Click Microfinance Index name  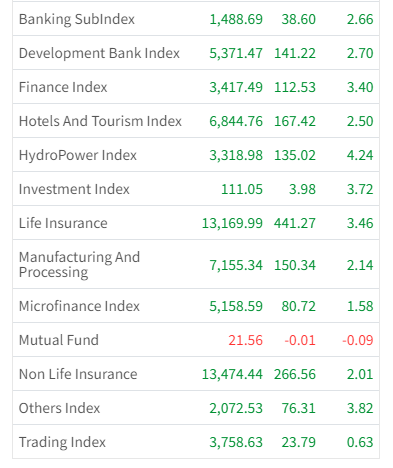click(79, 306)
